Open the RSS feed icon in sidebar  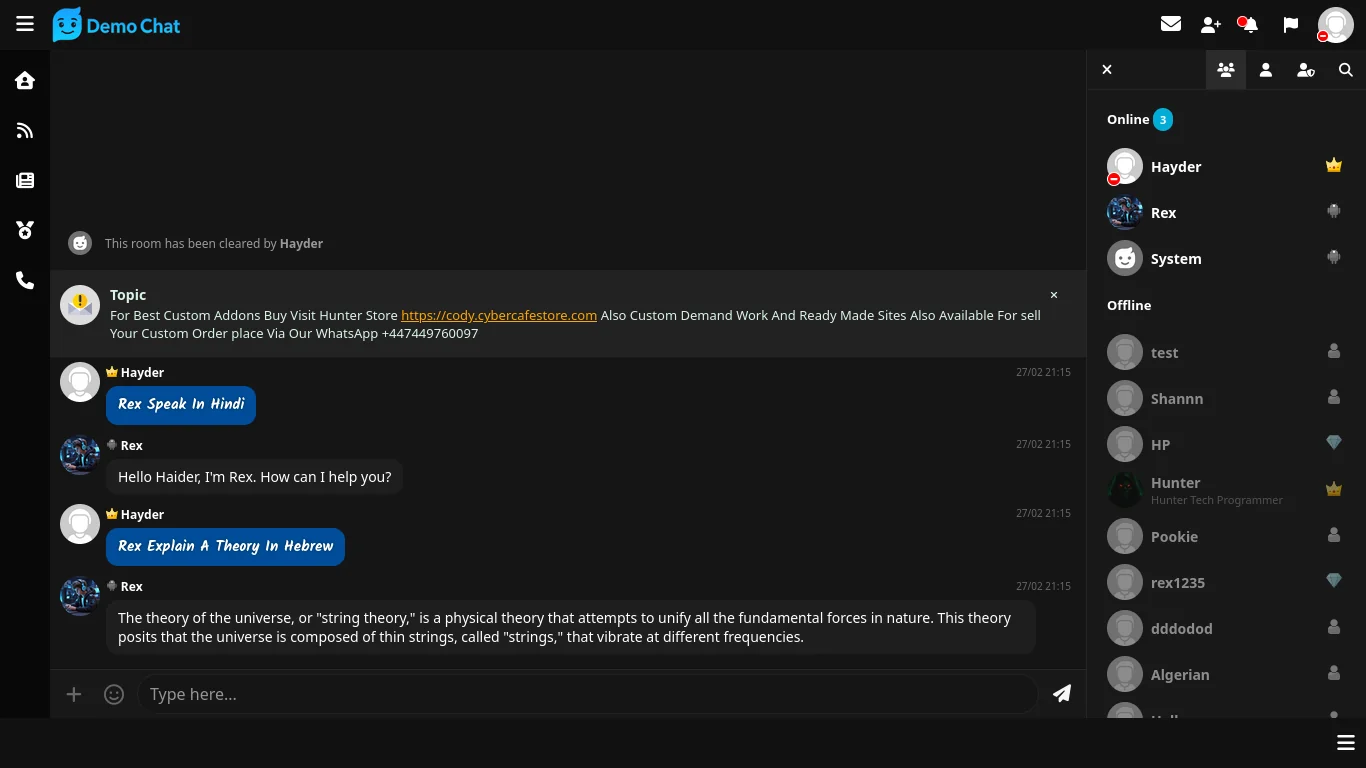[x=25, y=131]
